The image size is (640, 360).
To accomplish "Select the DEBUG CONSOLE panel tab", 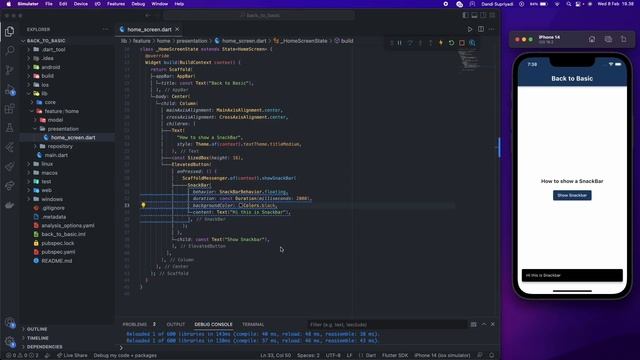I will [x=213, y=324].
